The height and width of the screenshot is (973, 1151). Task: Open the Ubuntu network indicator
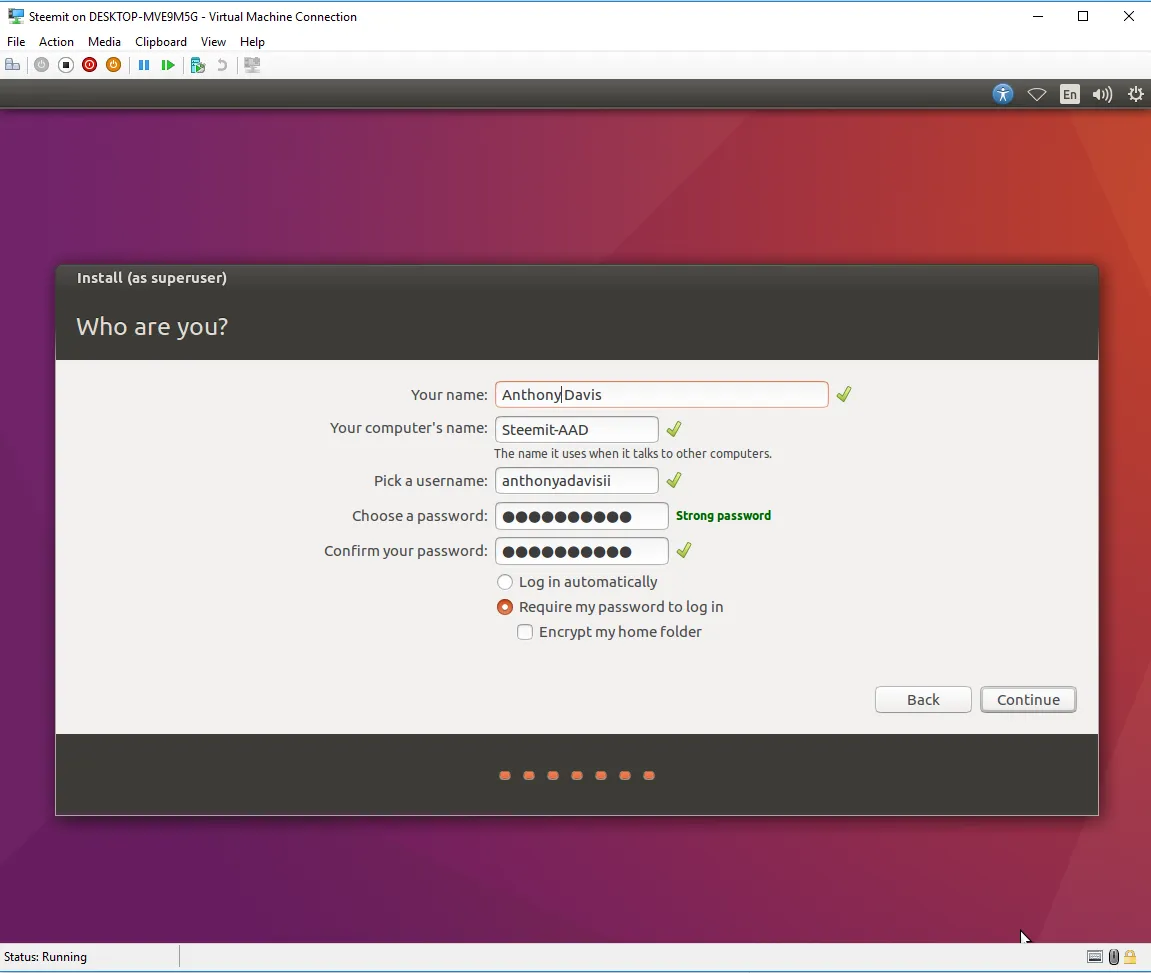pyautogui.click(x=1036, y=94)
